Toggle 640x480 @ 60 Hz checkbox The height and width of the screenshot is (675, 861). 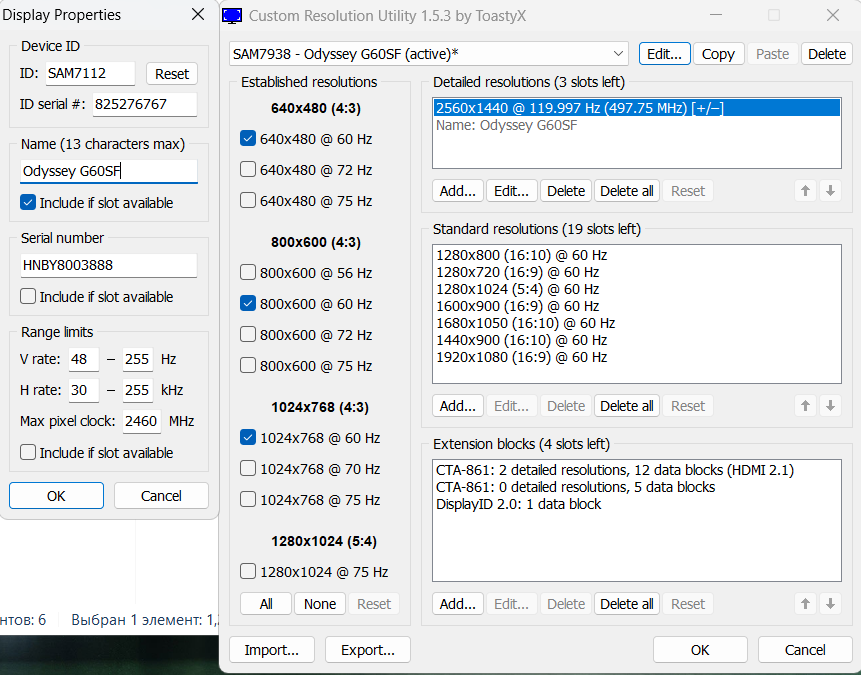(248, 138)
